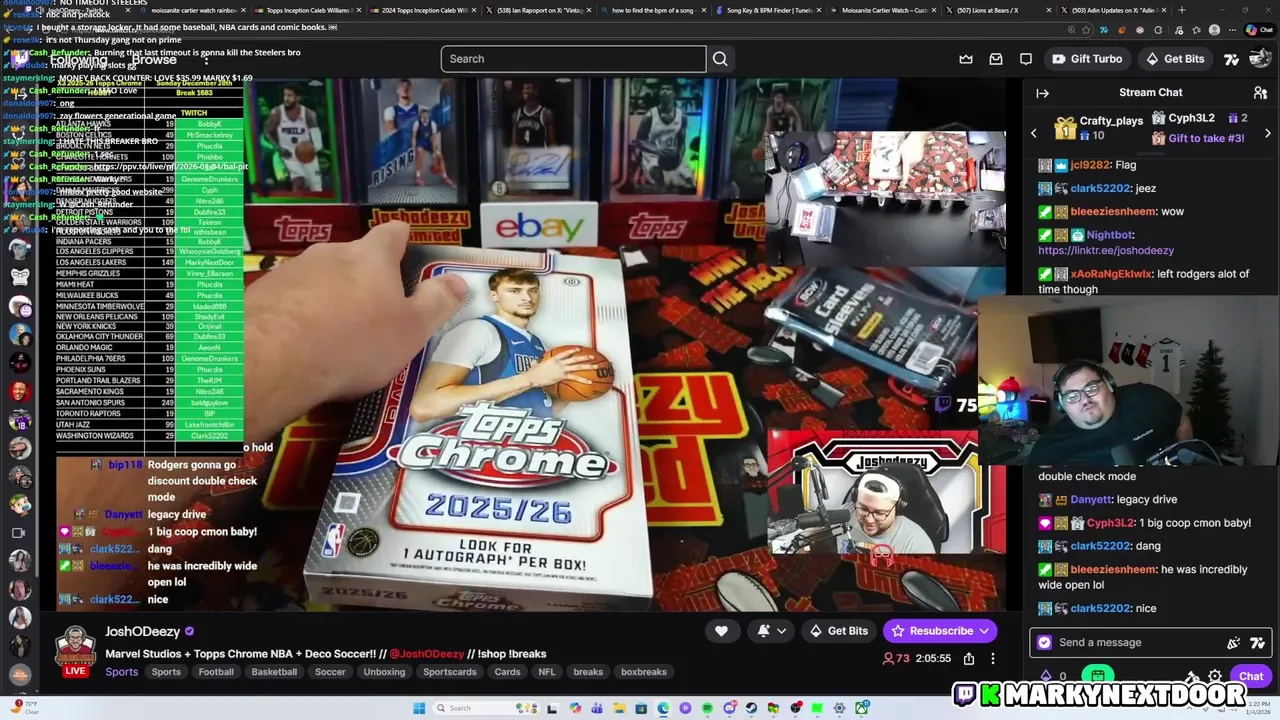Select the Basketball tag

274,672
